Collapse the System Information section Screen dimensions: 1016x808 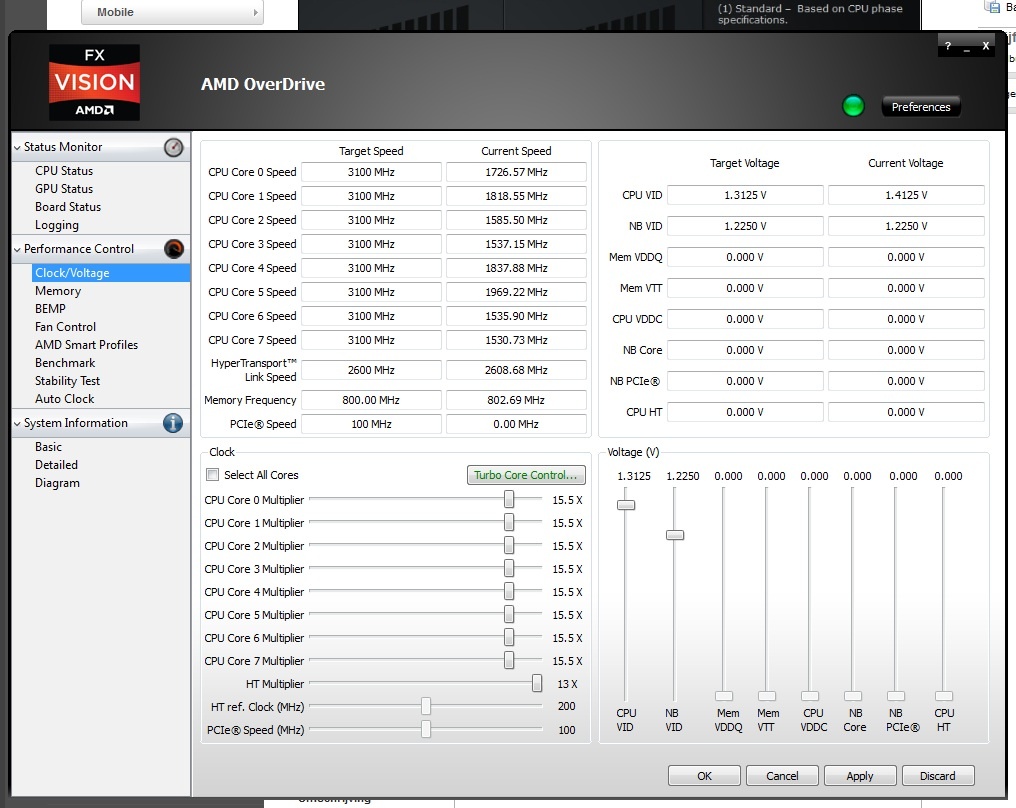[x=17, y=424]
